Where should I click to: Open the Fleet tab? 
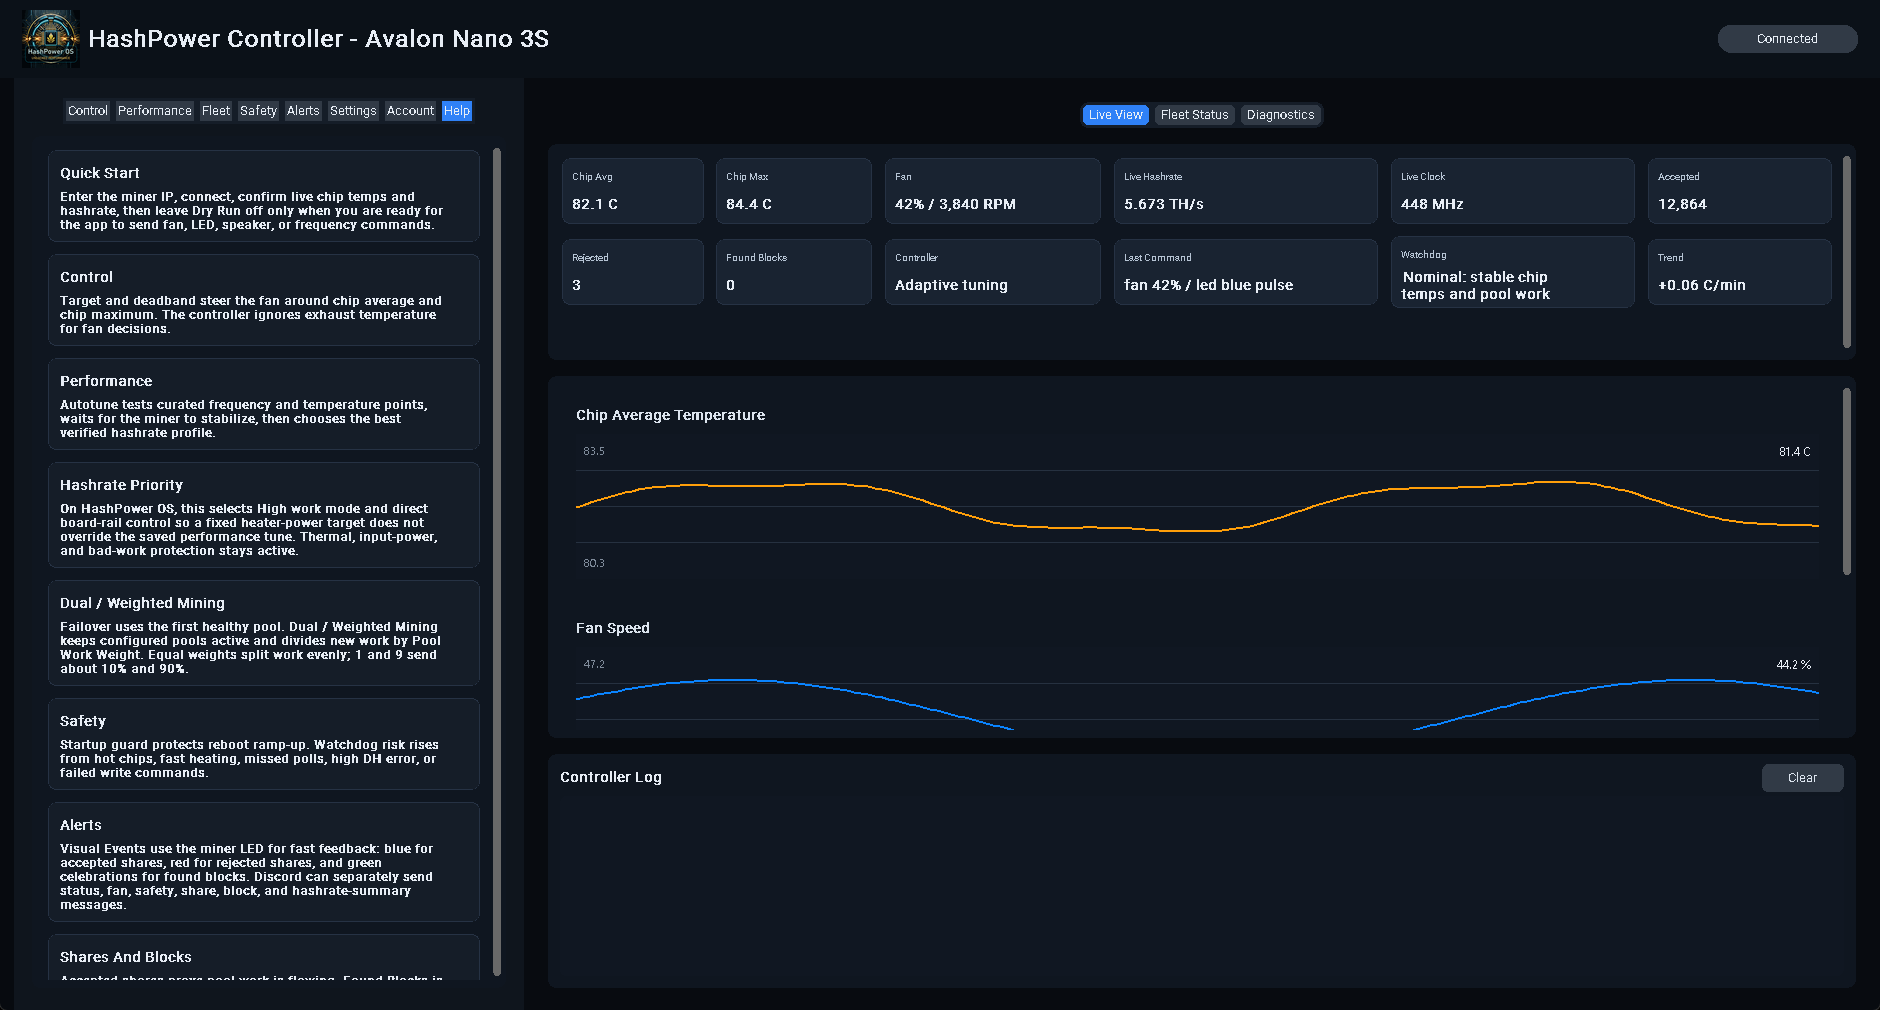point(215,111)
